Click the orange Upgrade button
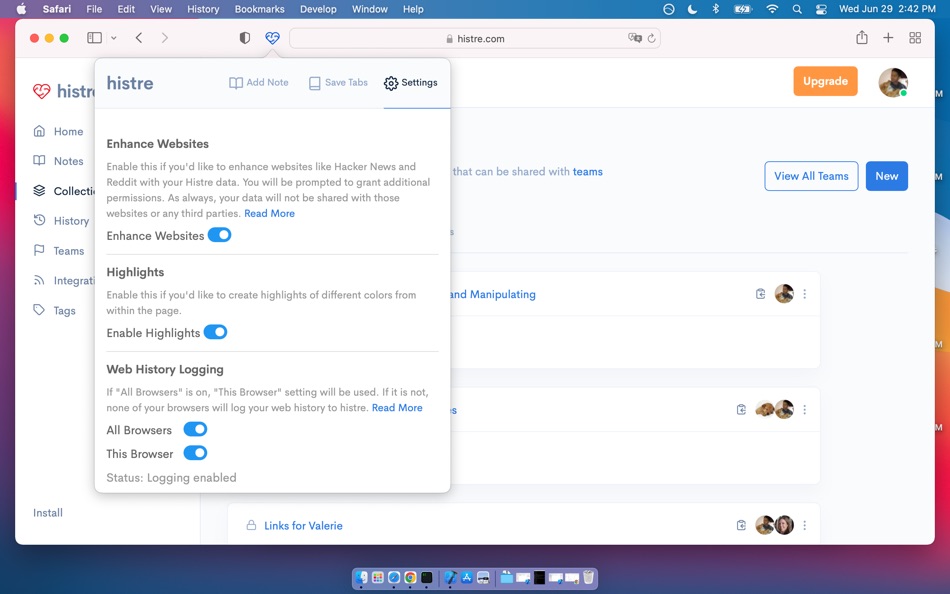 pos(825,81)
